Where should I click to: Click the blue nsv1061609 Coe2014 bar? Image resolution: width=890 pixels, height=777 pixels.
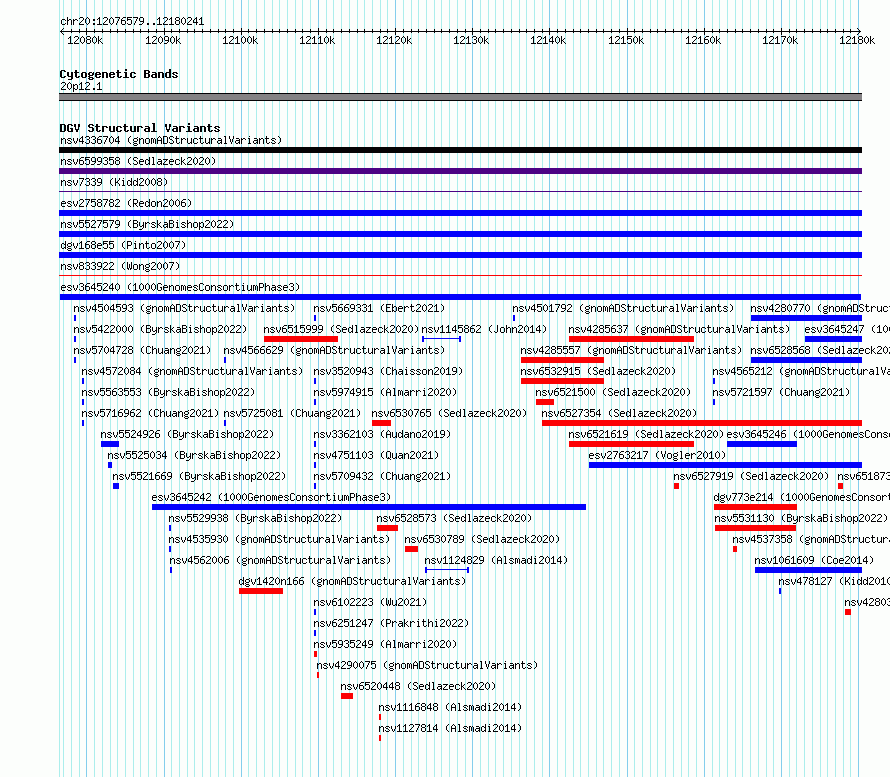tap(808, 570)
